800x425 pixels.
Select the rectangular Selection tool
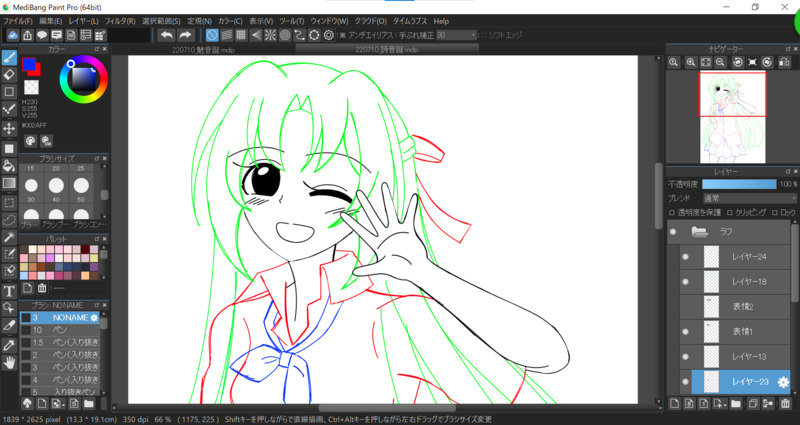click(x=9, y=203)
